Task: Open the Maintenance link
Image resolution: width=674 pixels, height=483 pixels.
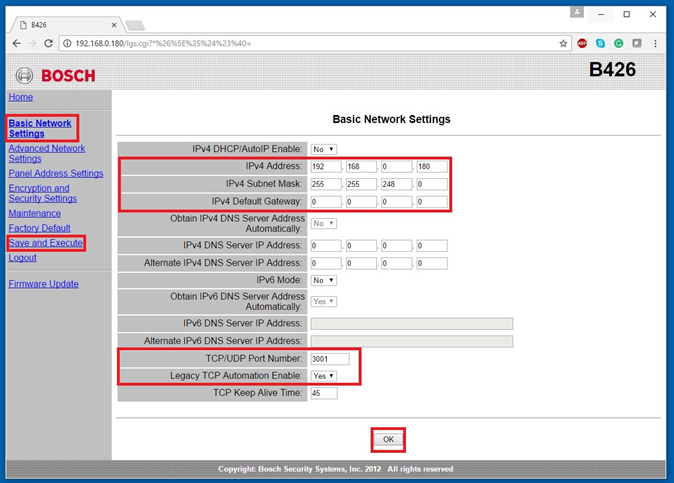Action: [x=35, y=213]
